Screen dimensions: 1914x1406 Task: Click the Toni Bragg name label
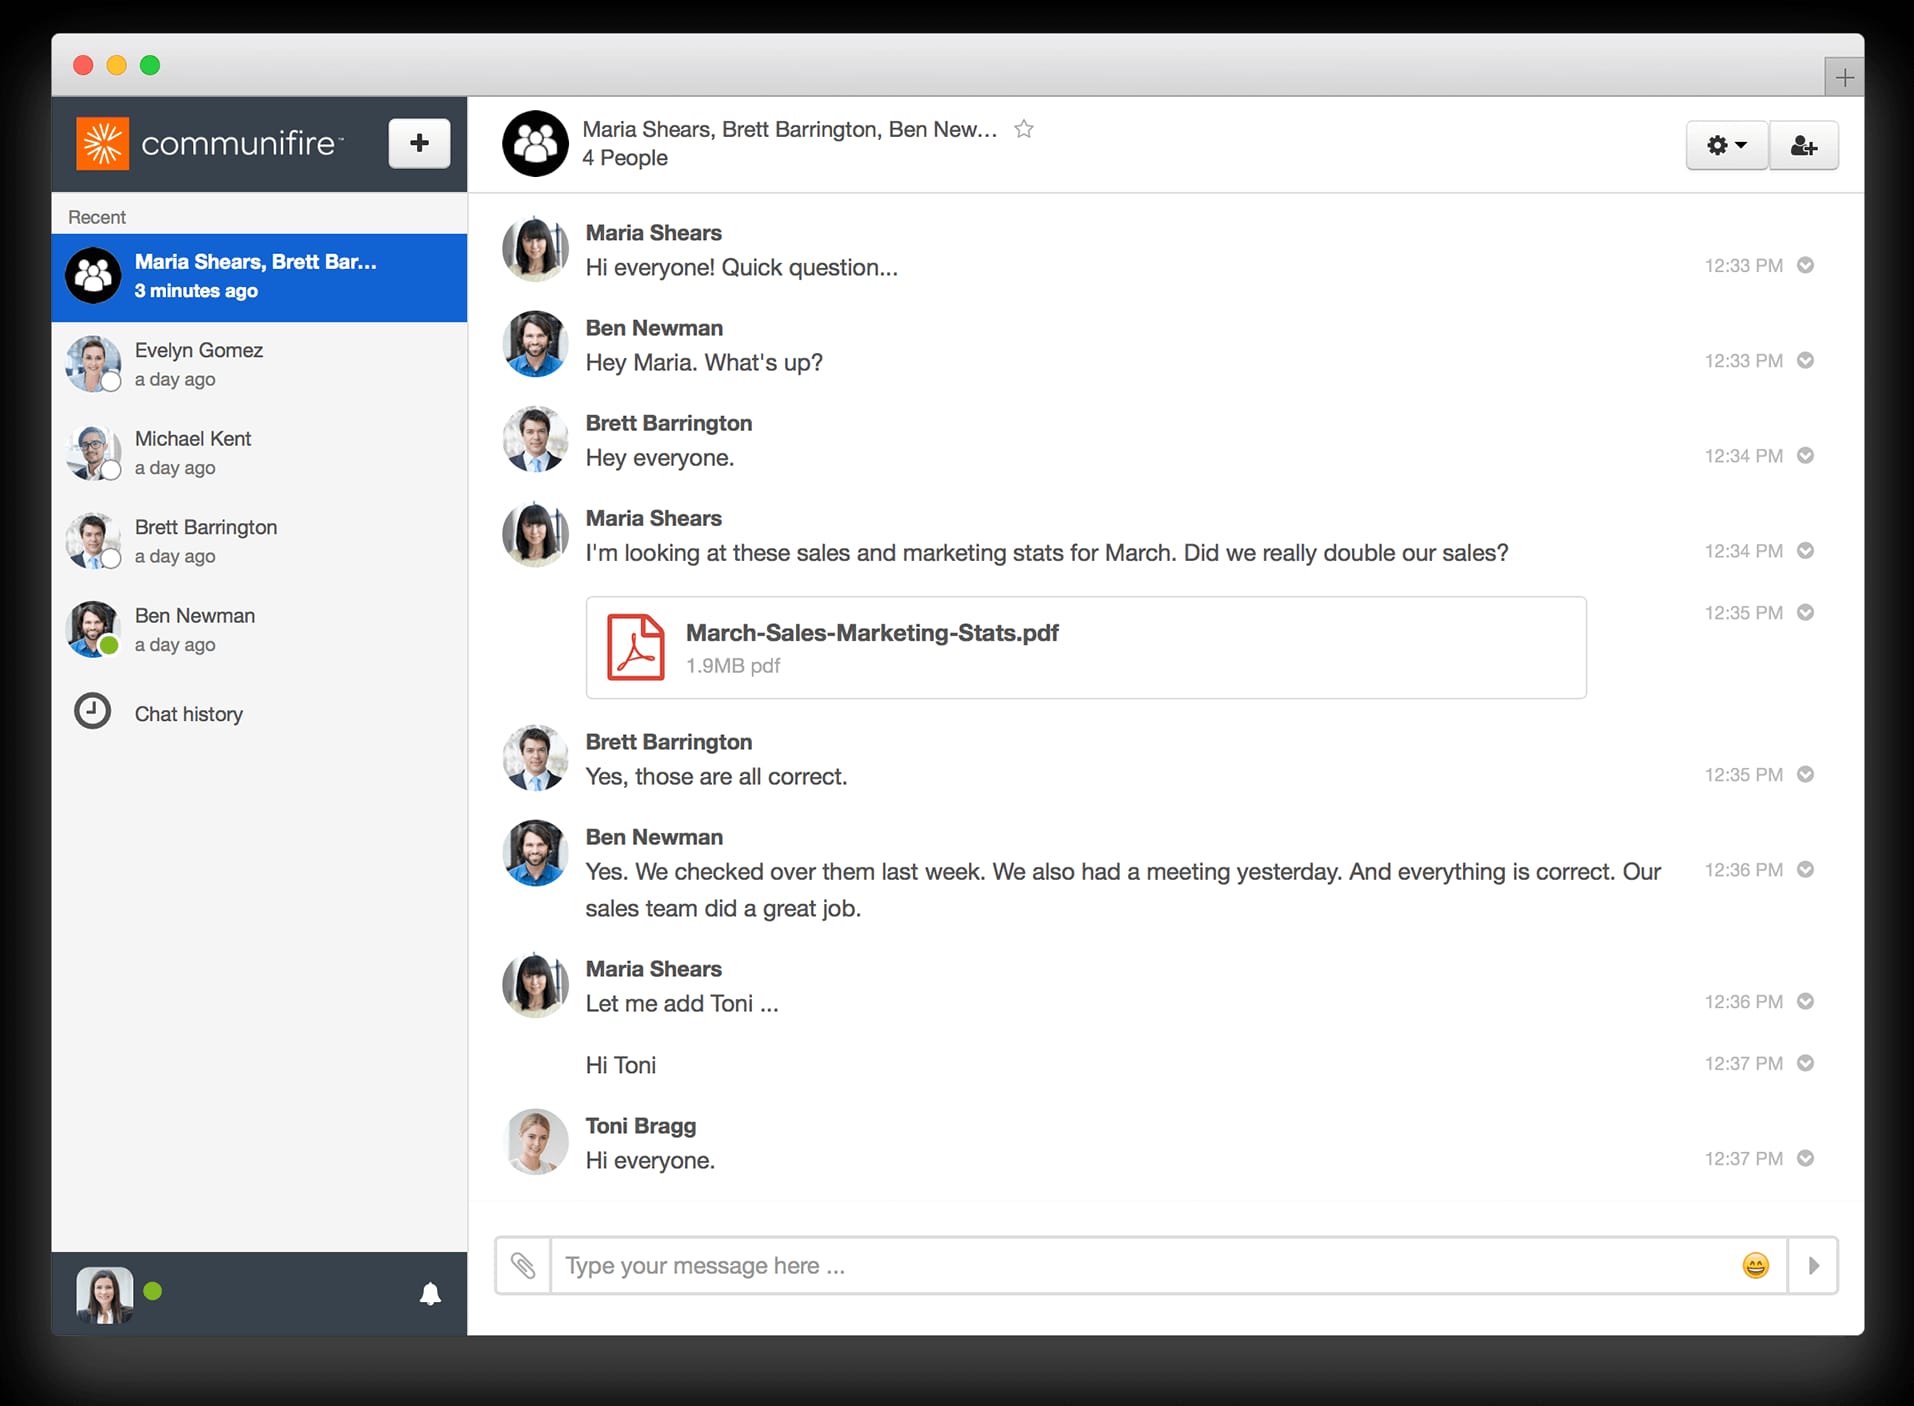point(641,1126)
